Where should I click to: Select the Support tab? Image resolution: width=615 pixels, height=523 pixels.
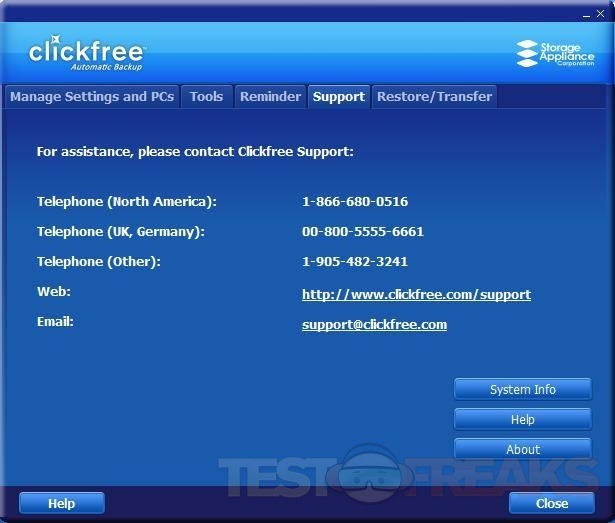point(338,97)
